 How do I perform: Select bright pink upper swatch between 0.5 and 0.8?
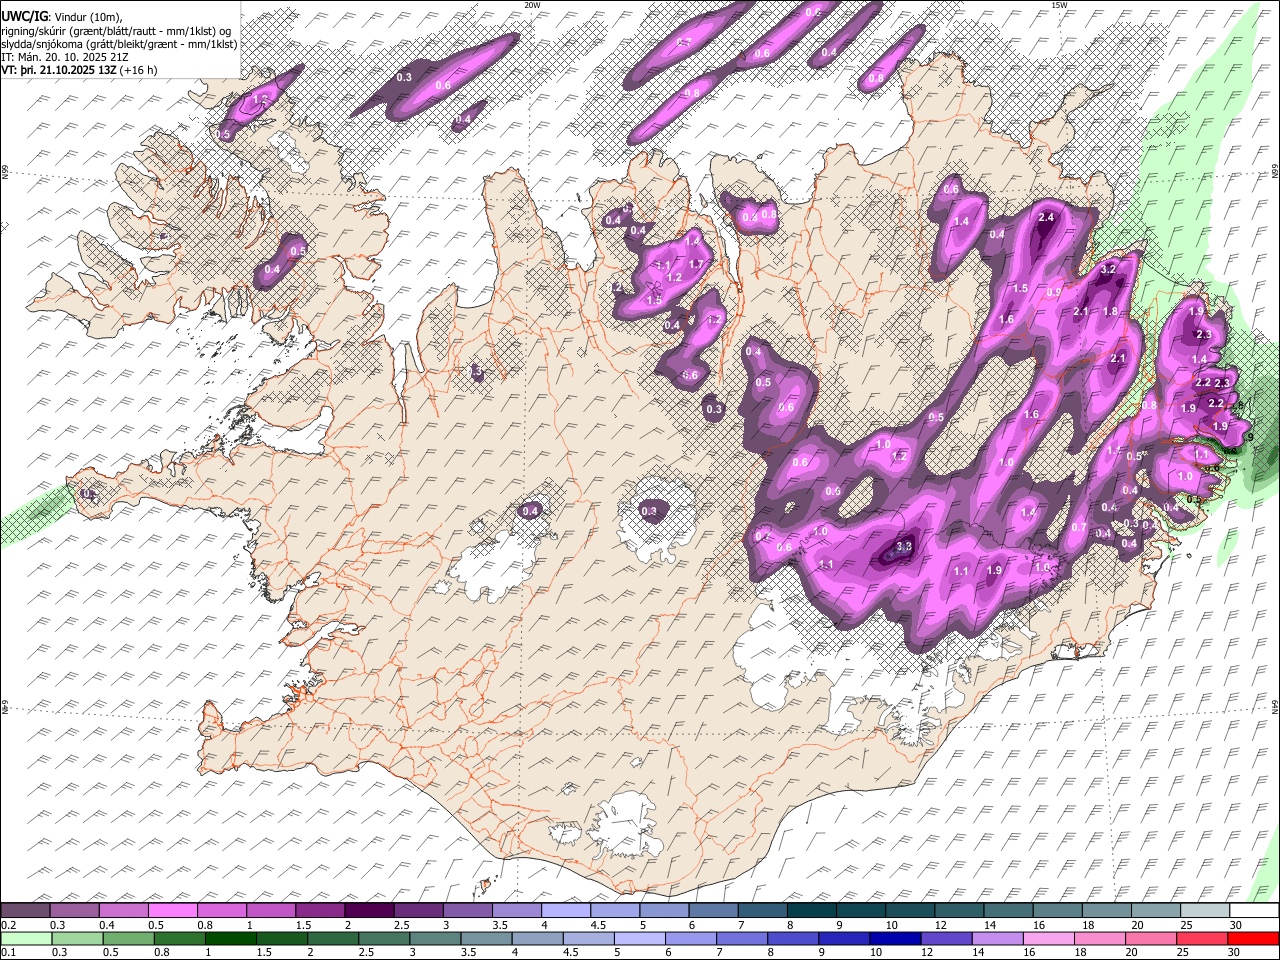[172, 910]
